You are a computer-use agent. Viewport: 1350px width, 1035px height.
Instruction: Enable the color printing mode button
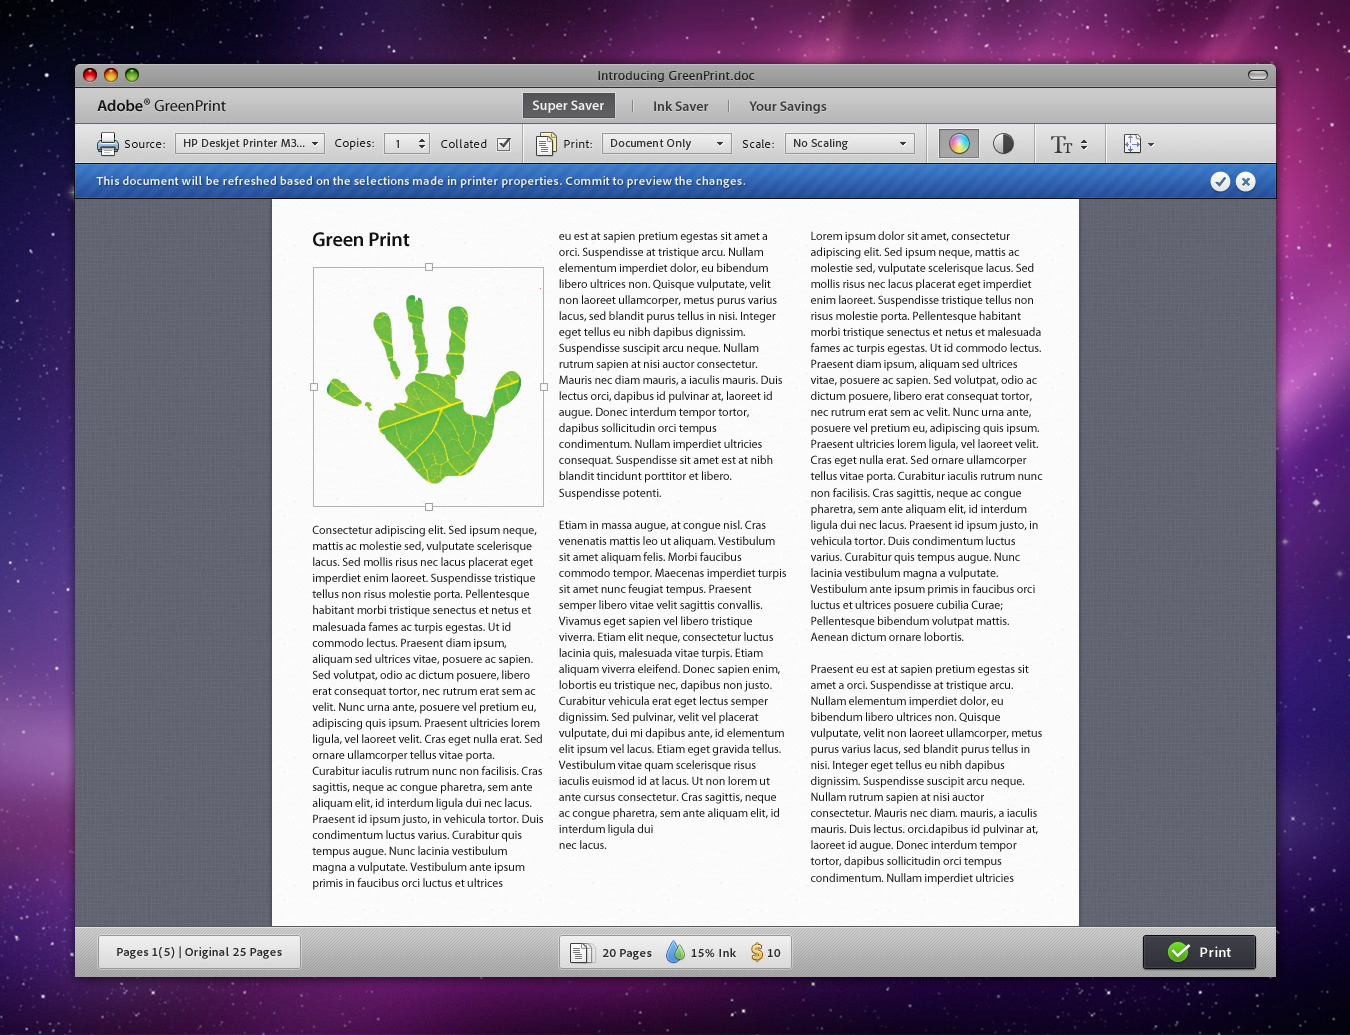(x=959, y=144)
